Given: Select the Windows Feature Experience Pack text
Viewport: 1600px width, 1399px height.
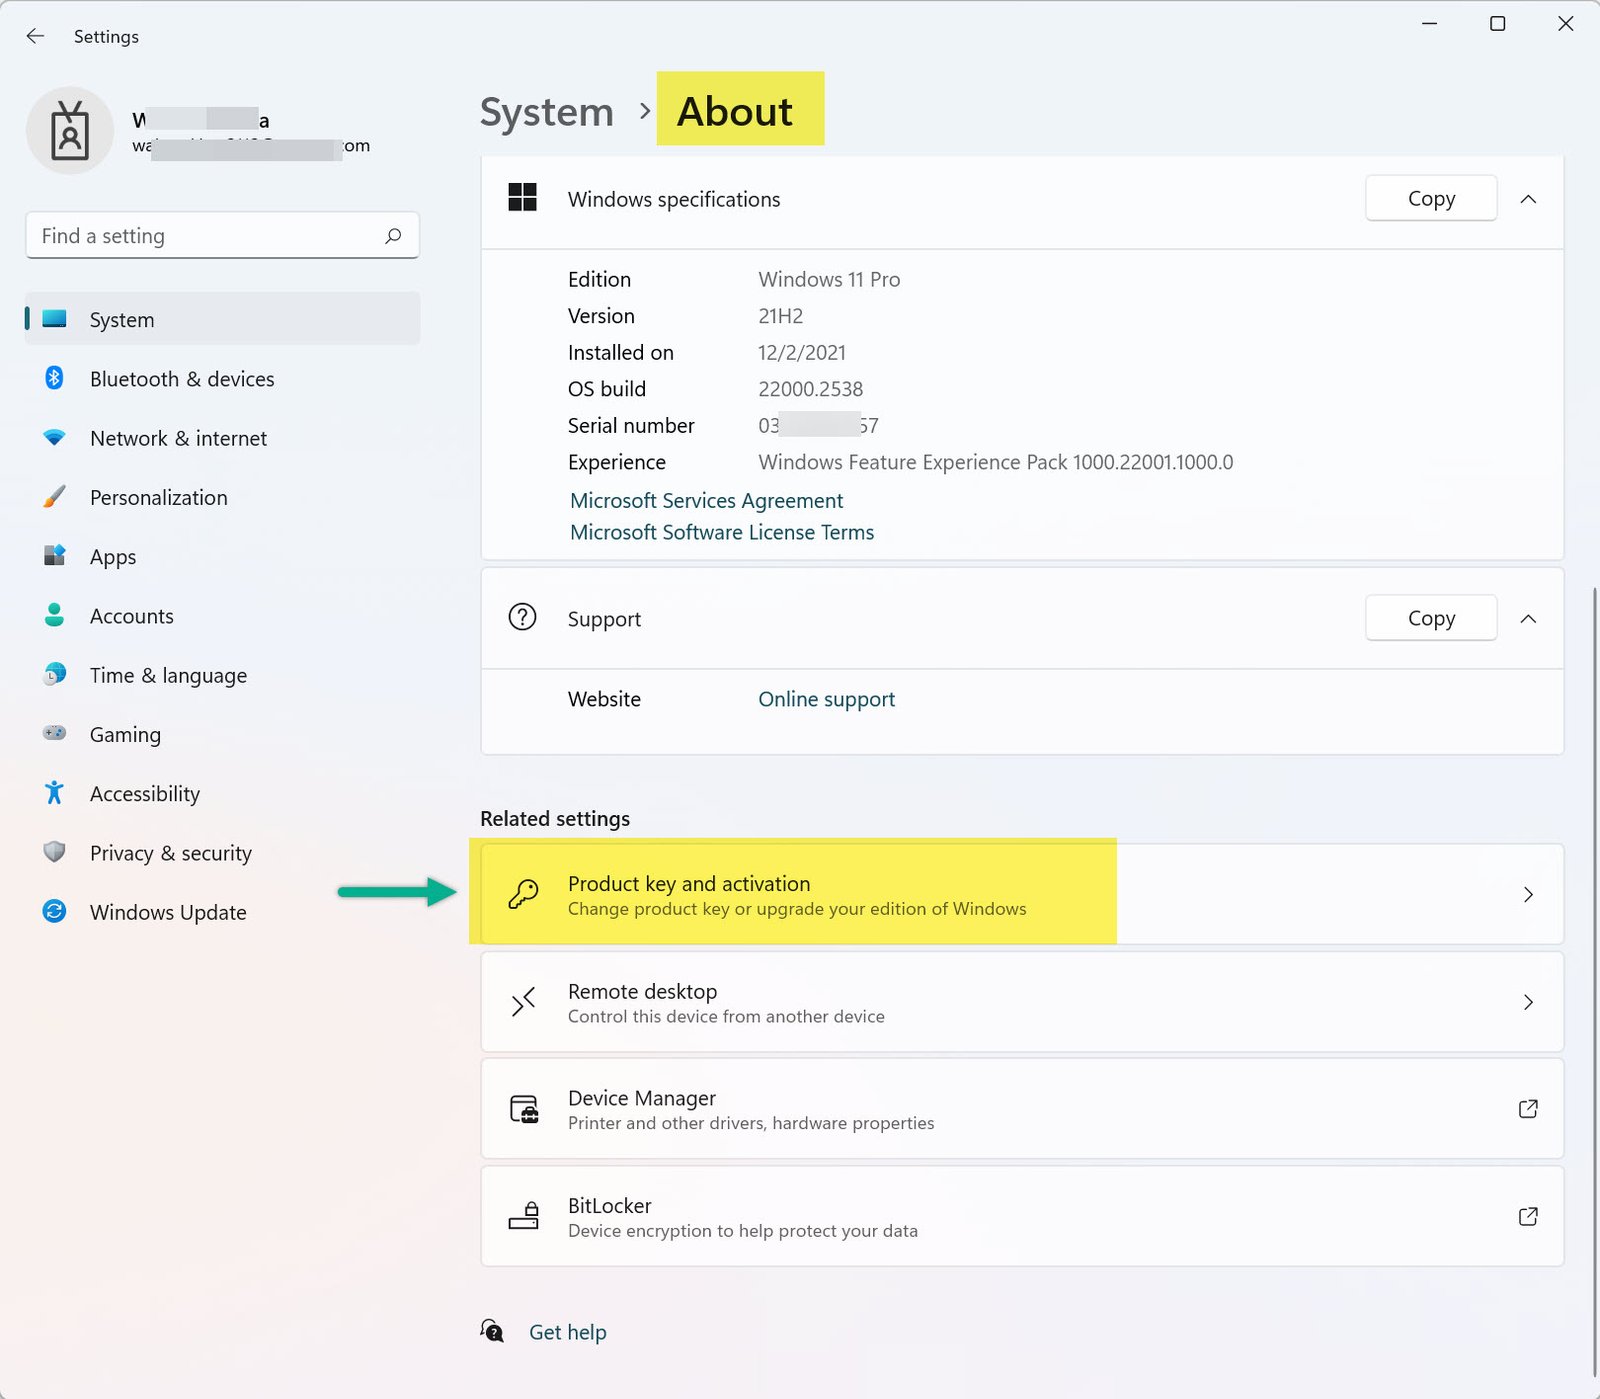Looking at the screenshot, I should 995,462.
